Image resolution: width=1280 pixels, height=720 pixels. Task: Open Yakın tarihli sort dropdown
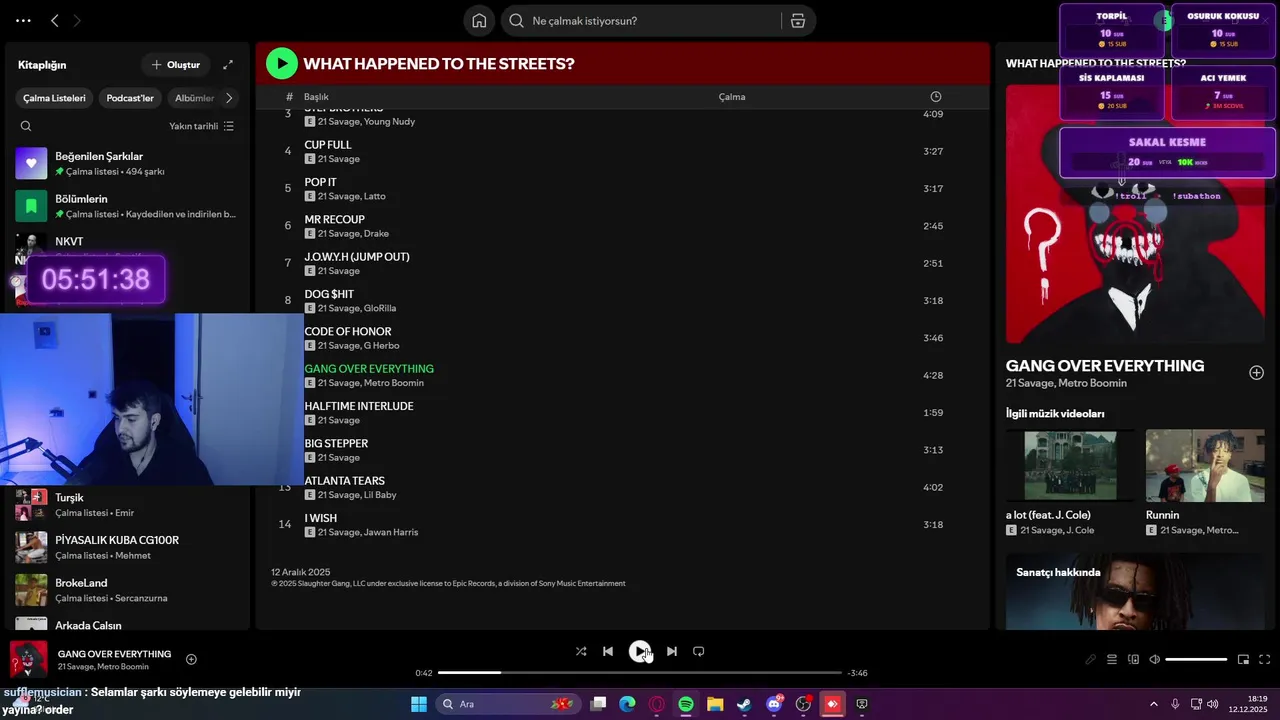(x=201, y=126)
